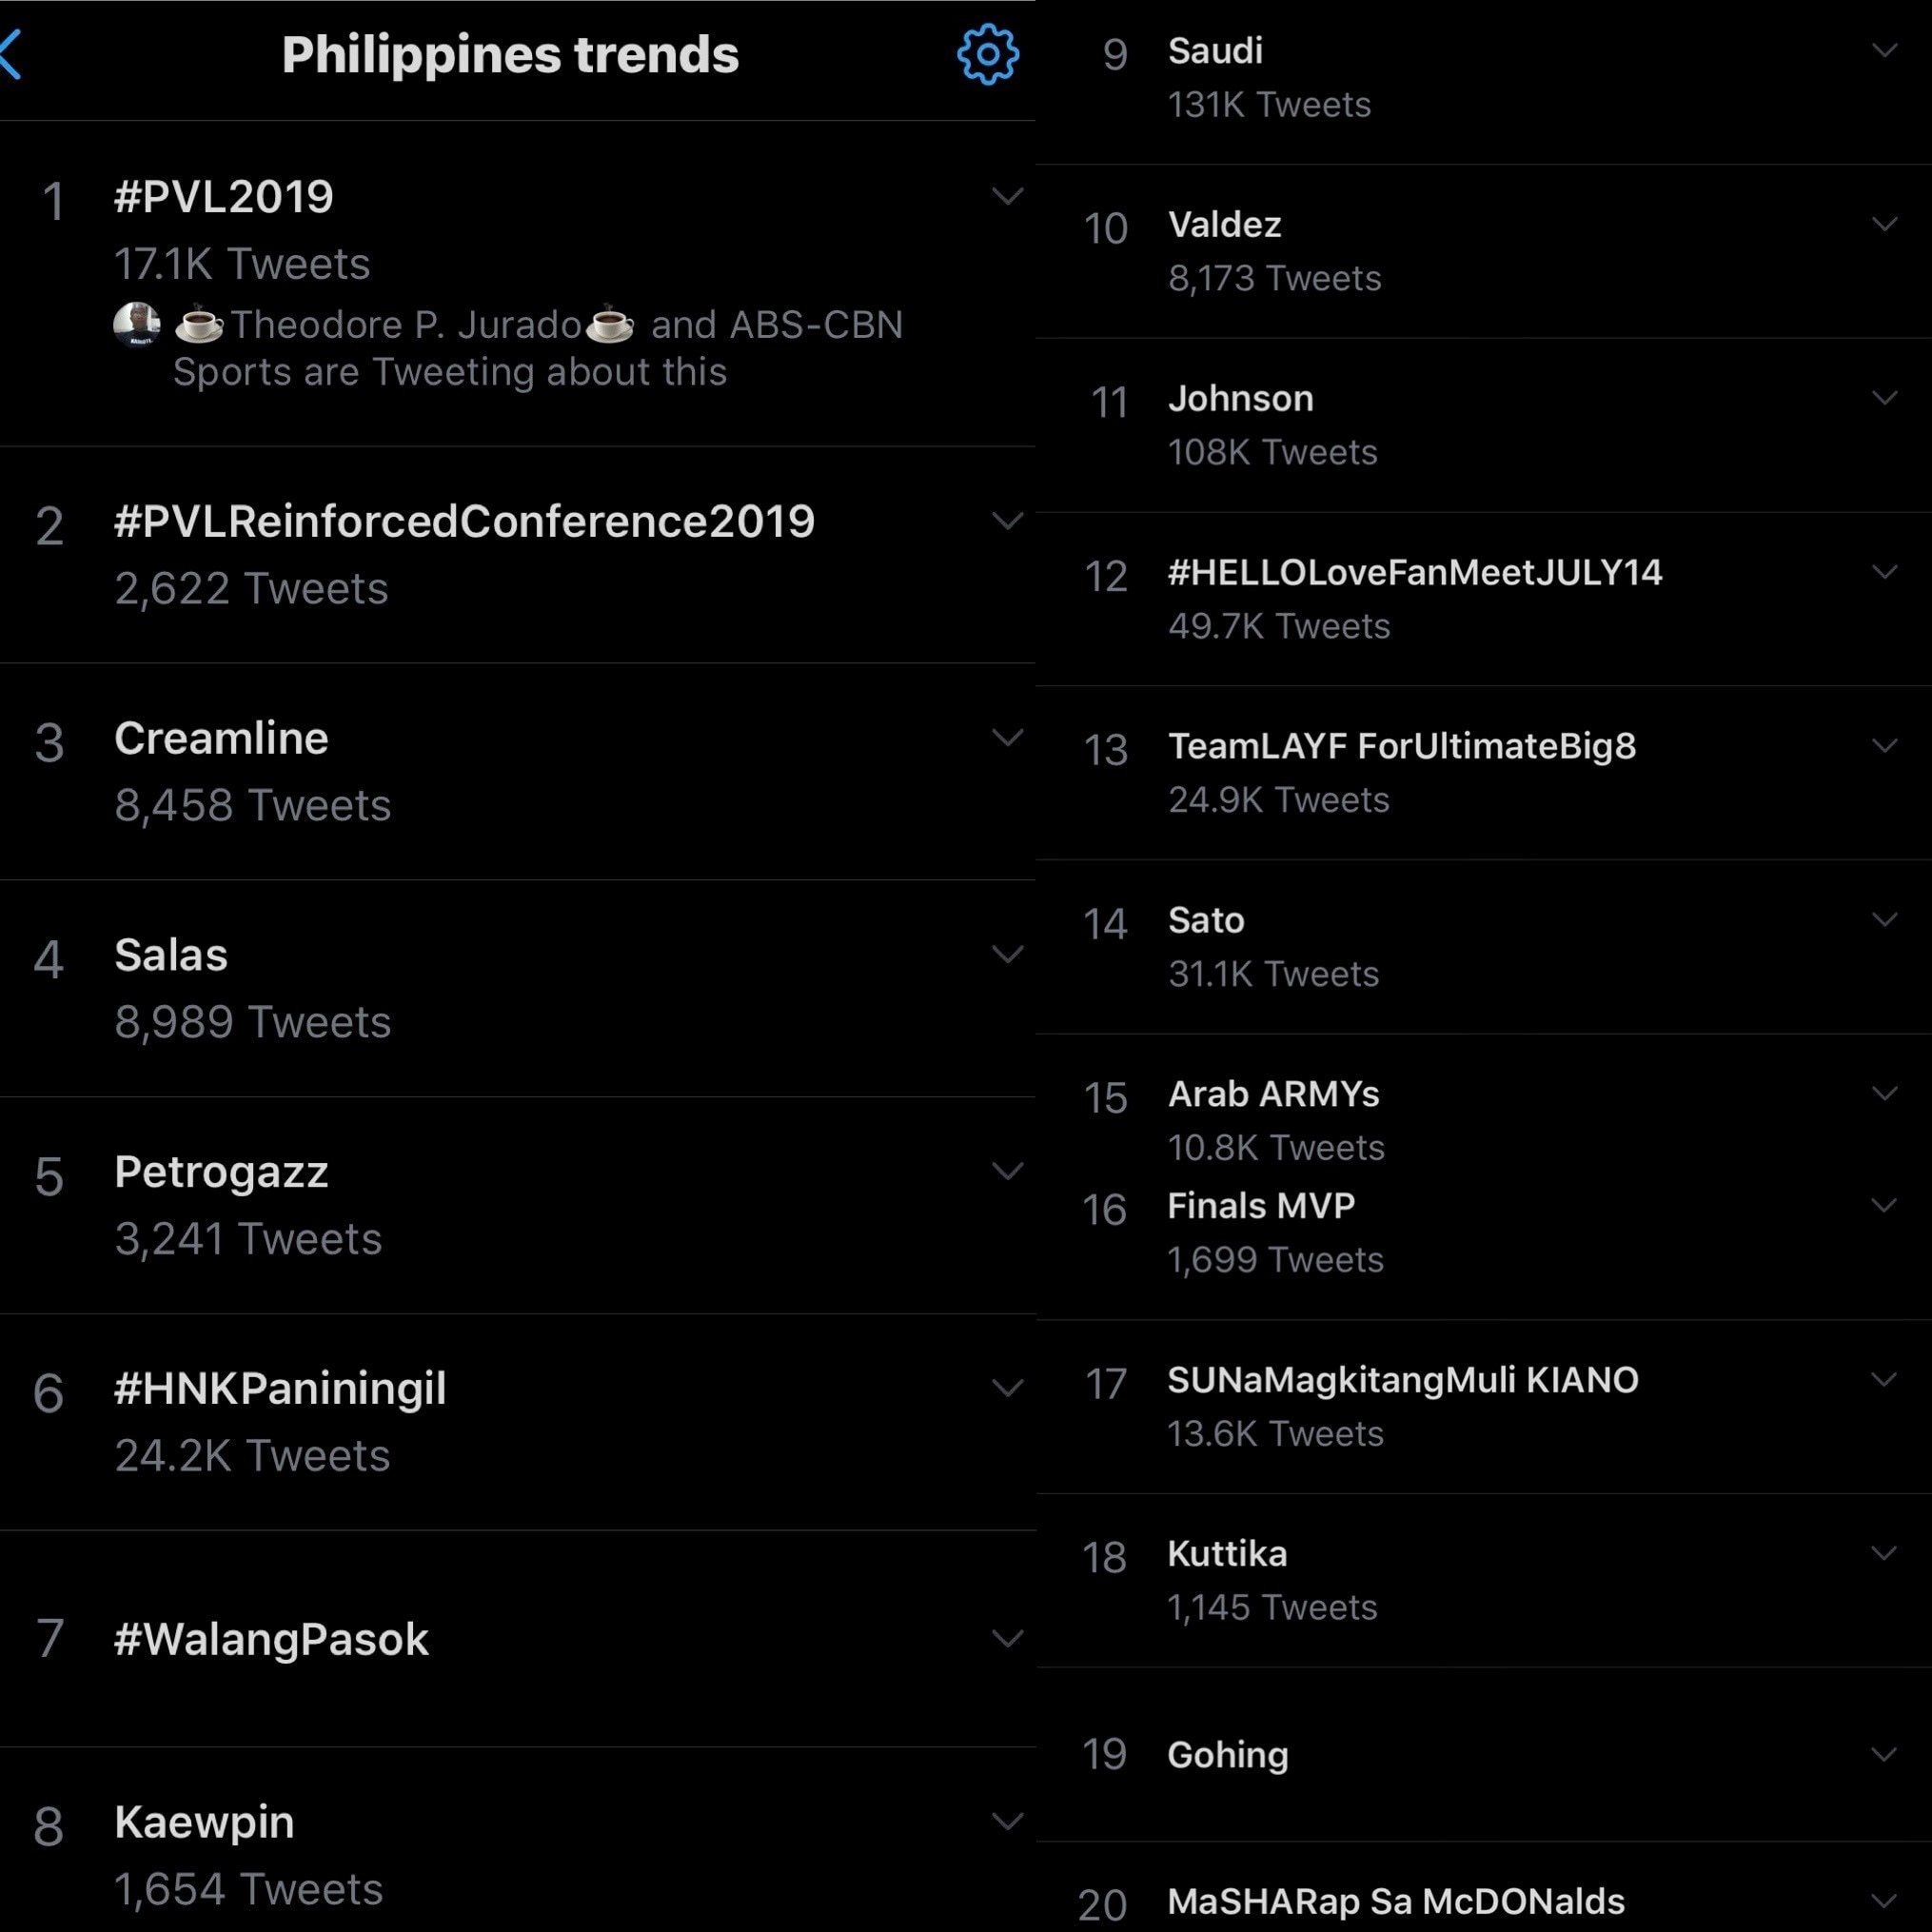This screenshot has width=1932, height=1932.
Task: Open the Arab ARMYs trend
Action: point(1484,1120)
